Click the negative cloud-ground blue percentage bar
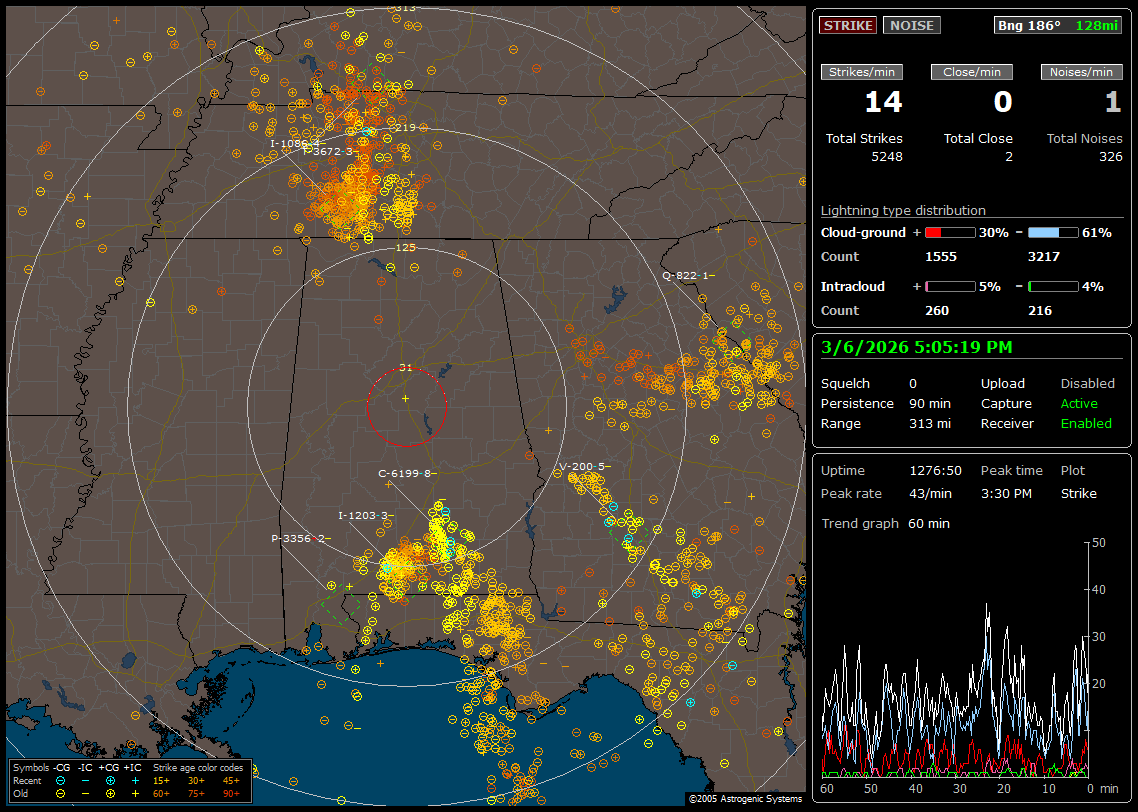Screen dimensions: 1138x812 (x=1053, y=232)
